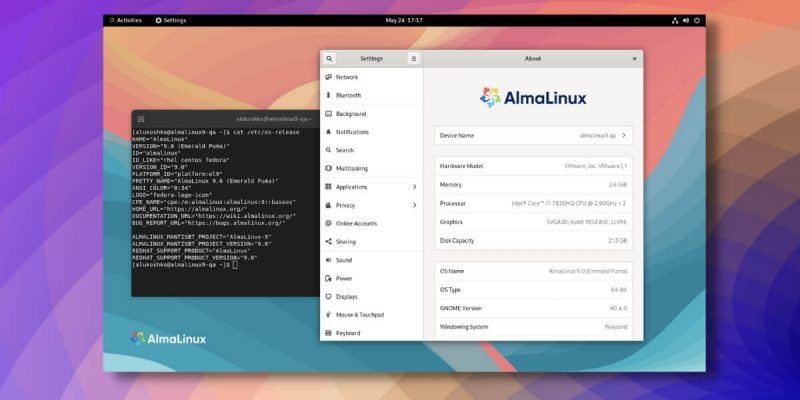Screen dimensions: 800x400
Task: Click the network status icon in top bar
Action: click(x=674, y=20)
